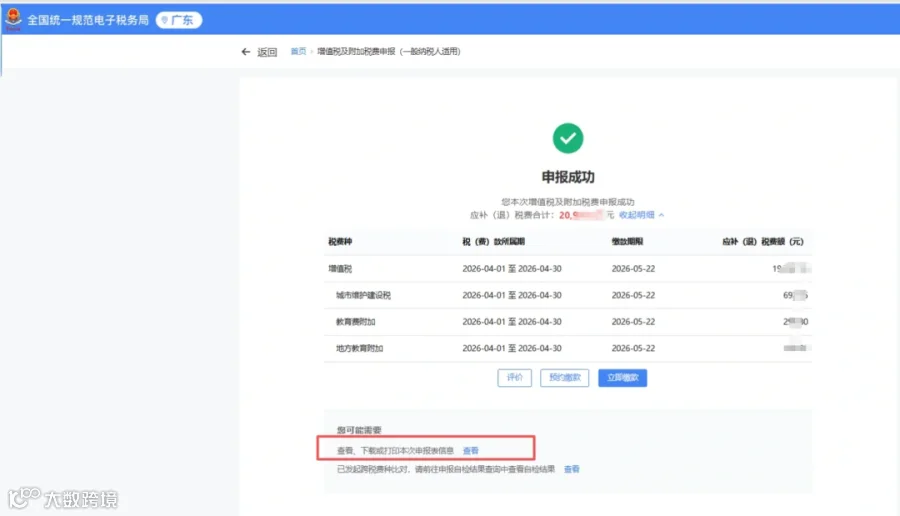900x516 pixels.
Task: Click the 教育费附加 row label
Action: click(x=355, y=321)
